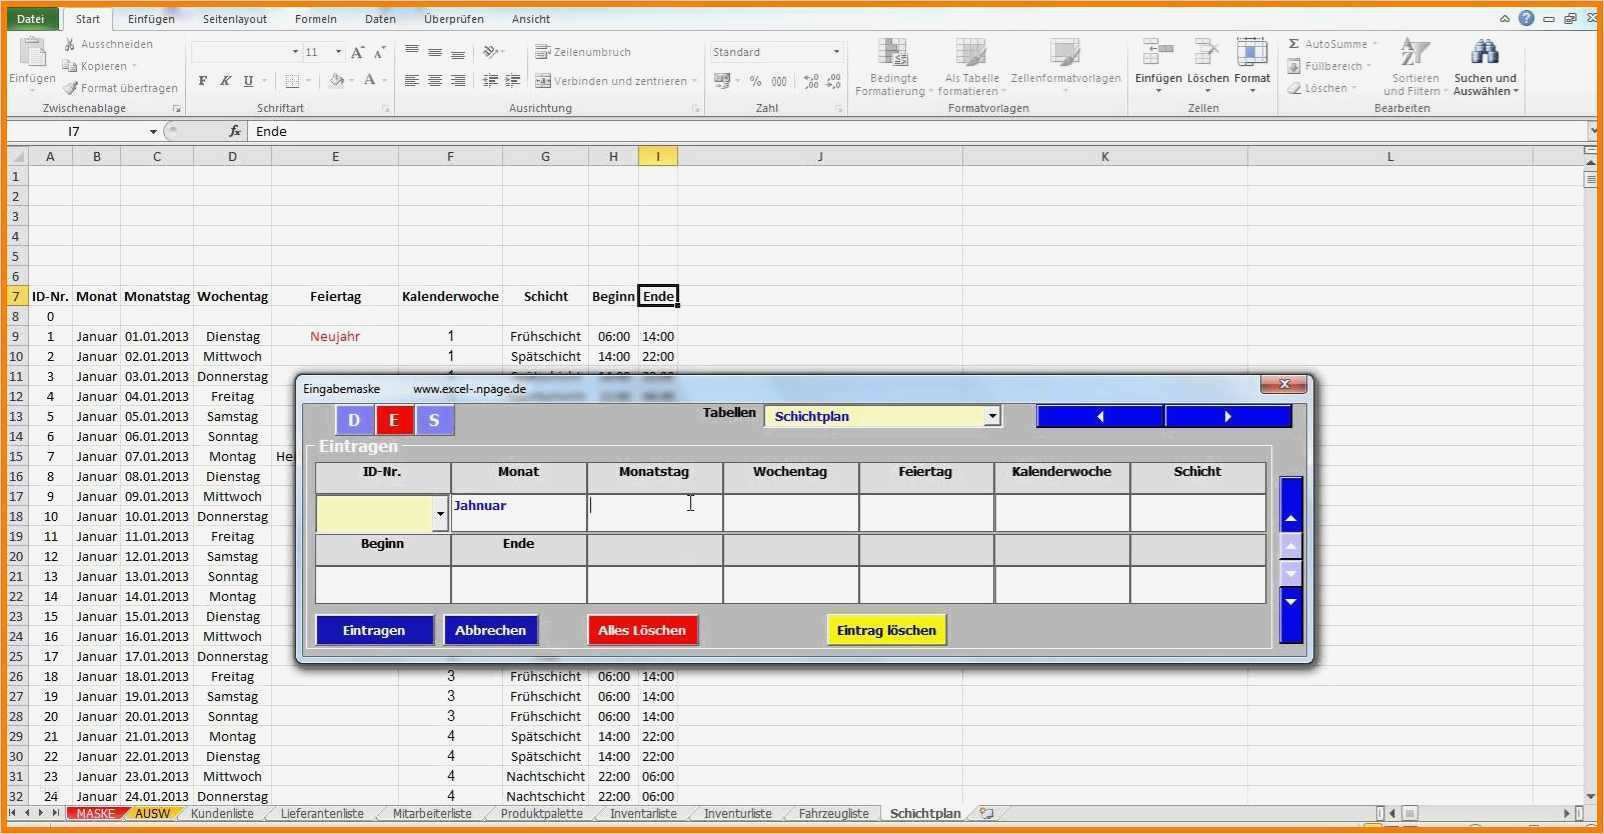
Task: Toggle bold (F) formatting
Action: point(203,81)
